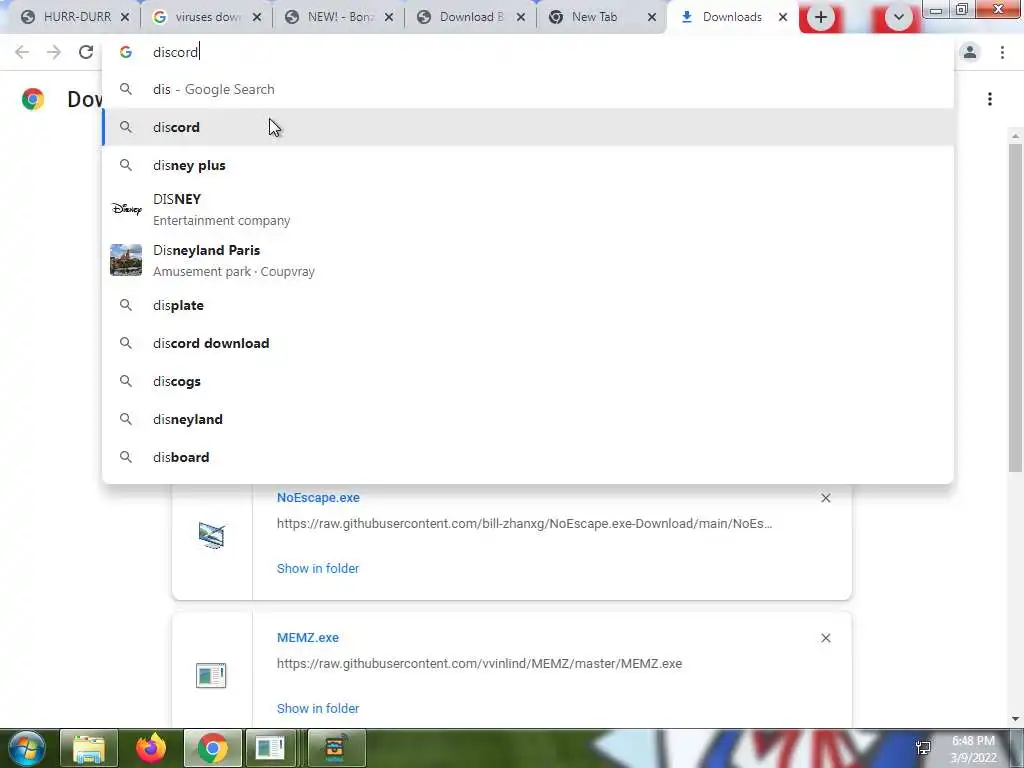Reload the current page
Viewport: 1024px width, 768px height.
[86, 52]
